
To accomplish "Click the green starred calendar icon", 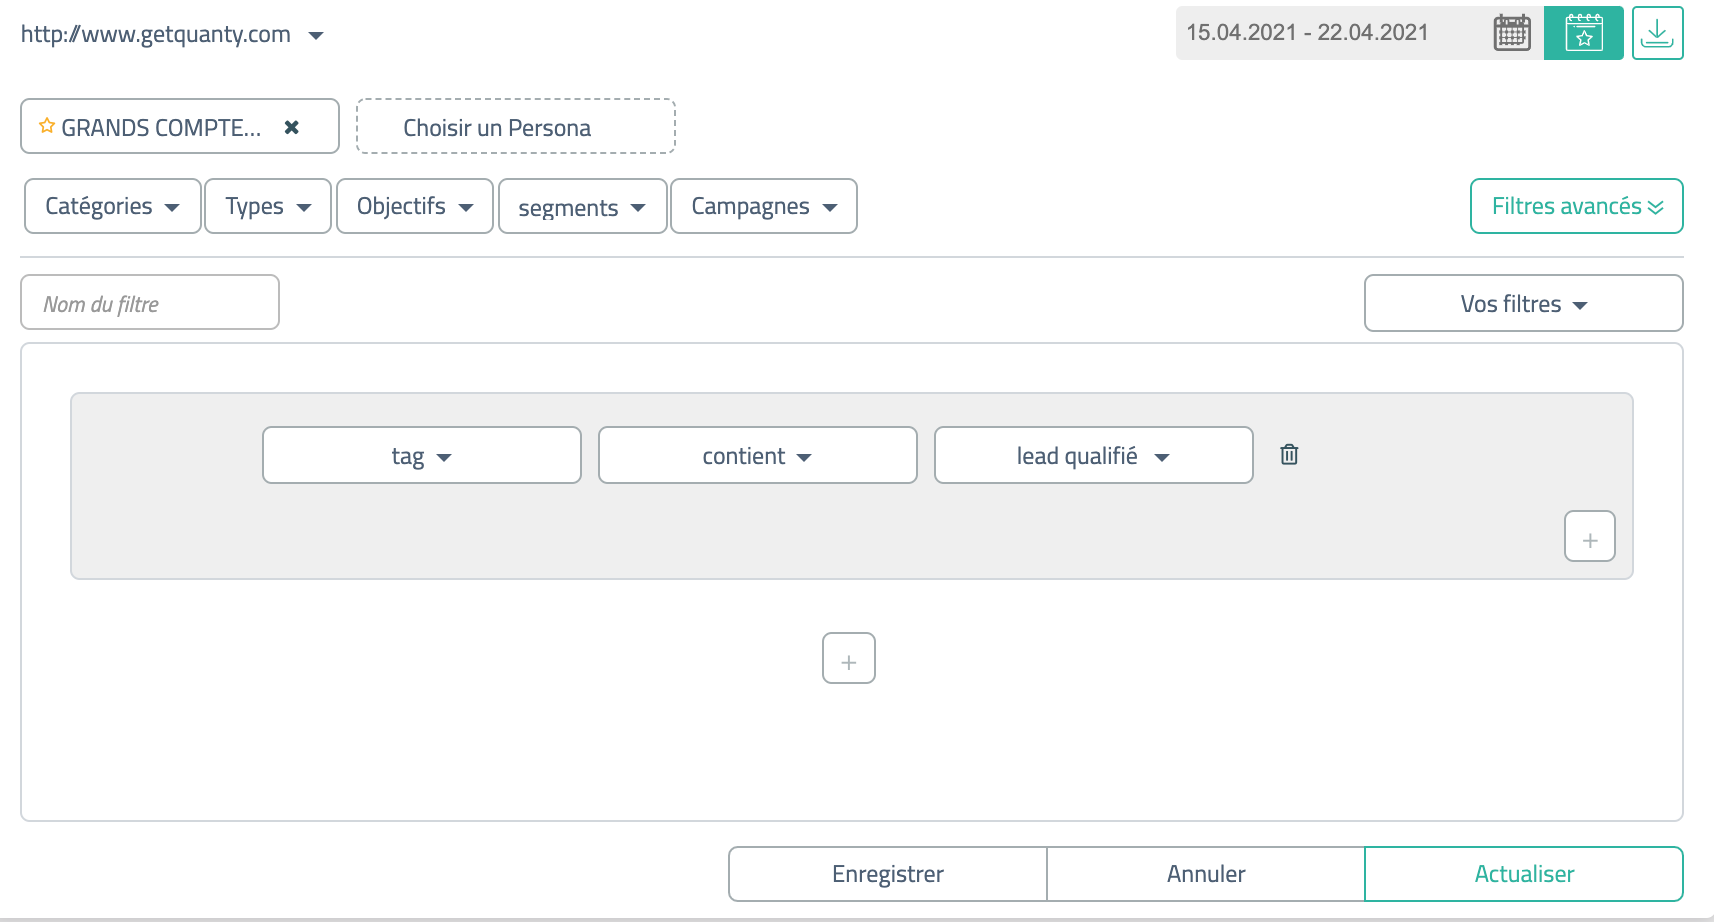I will pos(1583,33).
